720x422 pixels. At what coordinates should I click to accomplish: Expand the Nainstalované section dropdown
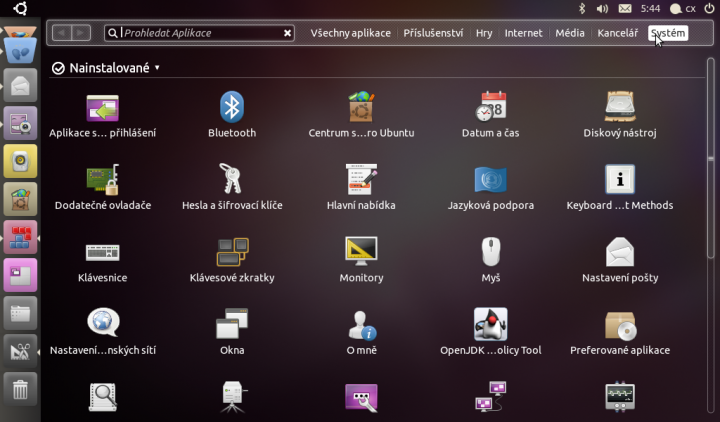pyautogui.click(x=157, y=68)
